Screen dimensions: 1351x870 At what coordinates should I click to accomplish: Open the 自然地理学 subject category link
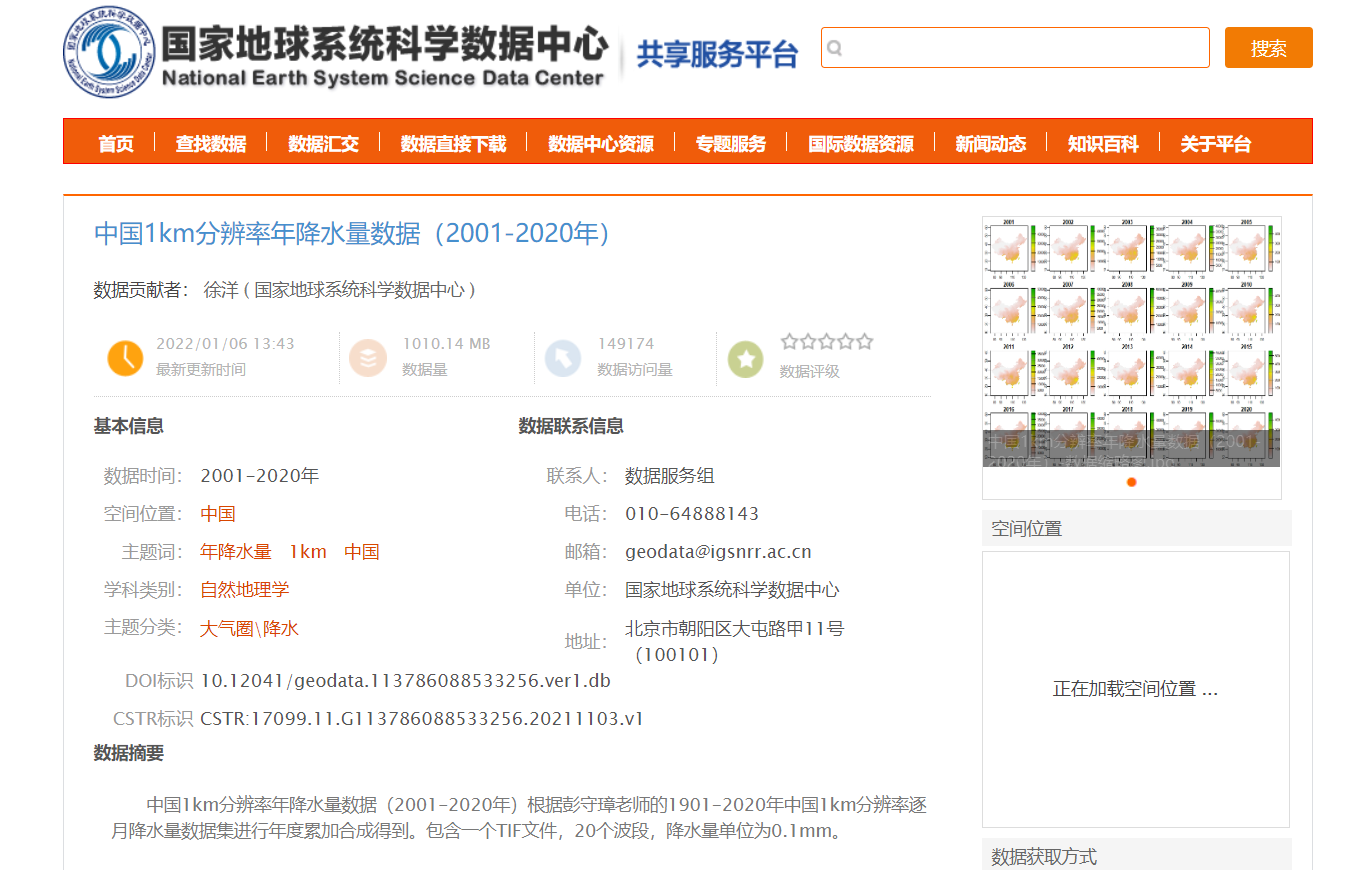[245, 590]
